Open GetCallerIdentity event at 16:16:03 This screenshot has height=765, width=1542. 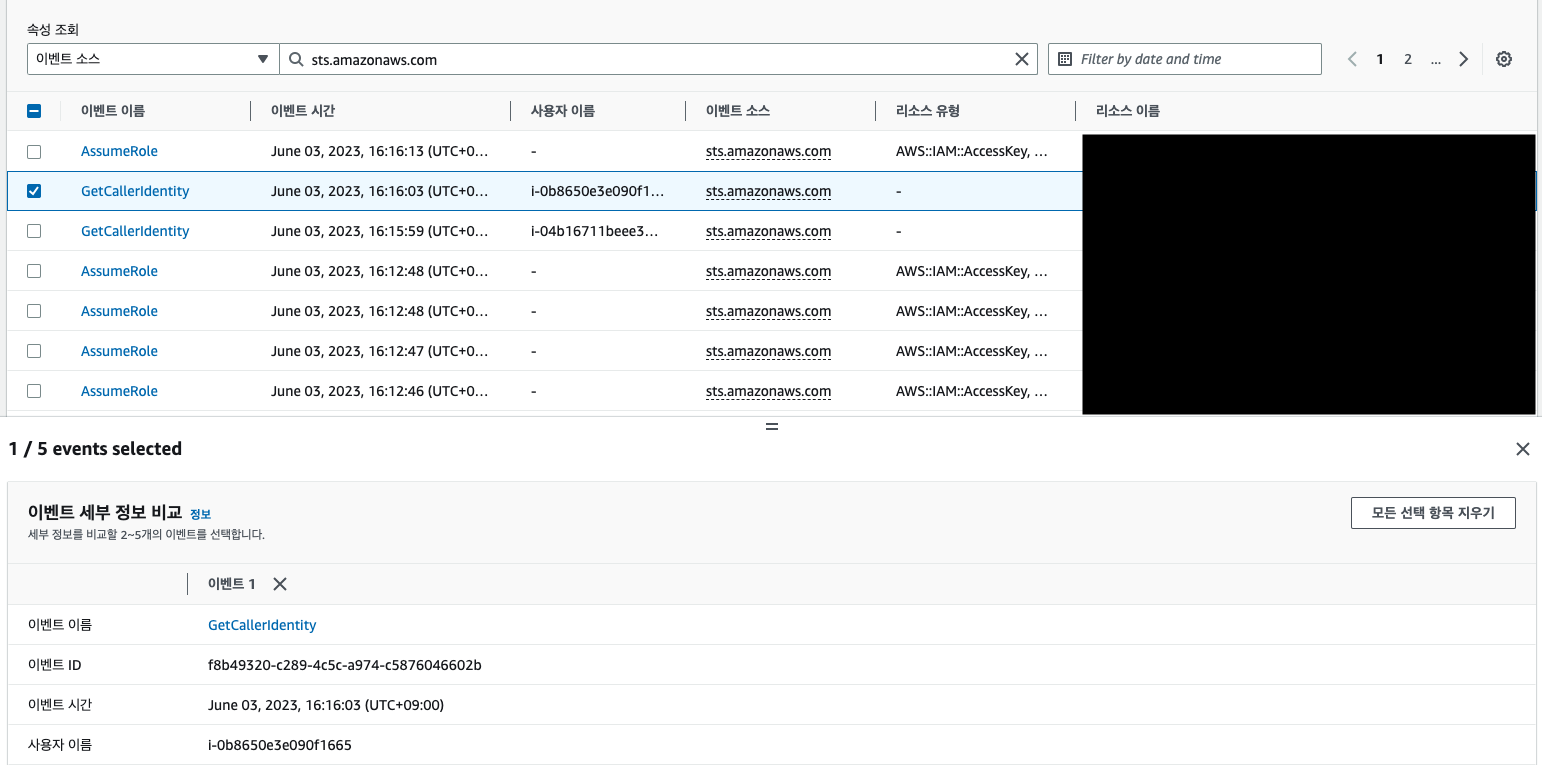(135, 191)
